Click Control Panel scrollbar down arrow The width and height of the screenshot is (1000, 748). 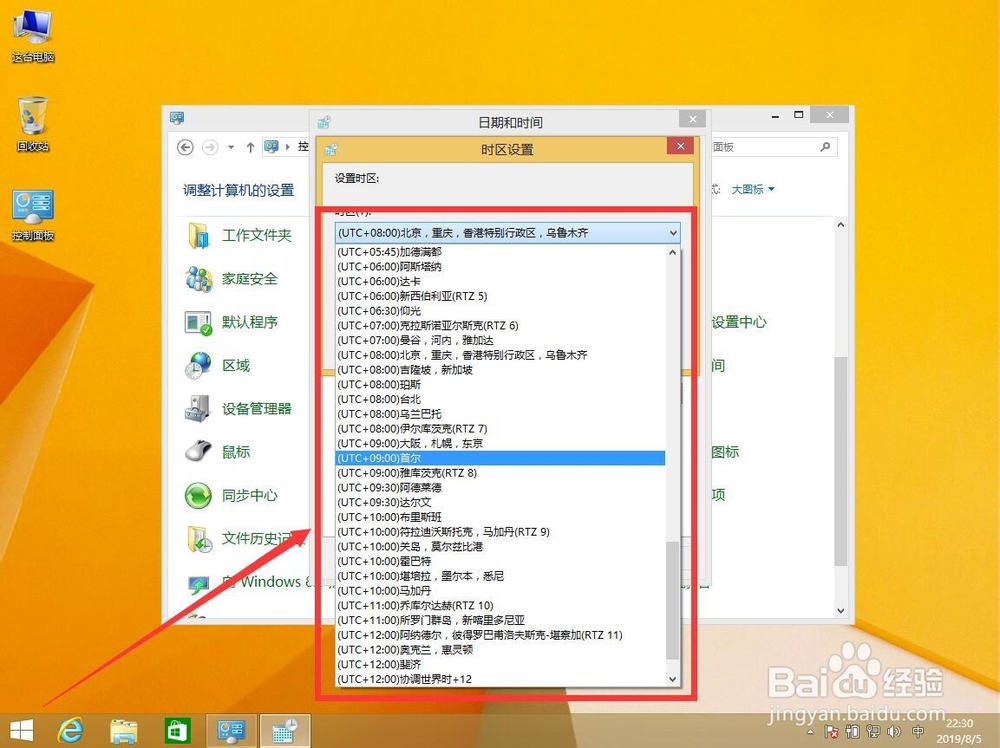(841, 610)
